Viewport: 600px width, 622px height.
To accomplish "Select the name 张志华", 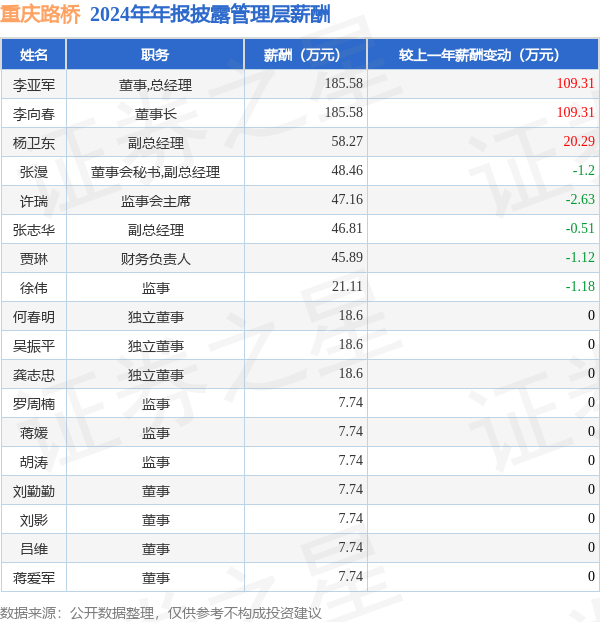I will click(34, 230).
